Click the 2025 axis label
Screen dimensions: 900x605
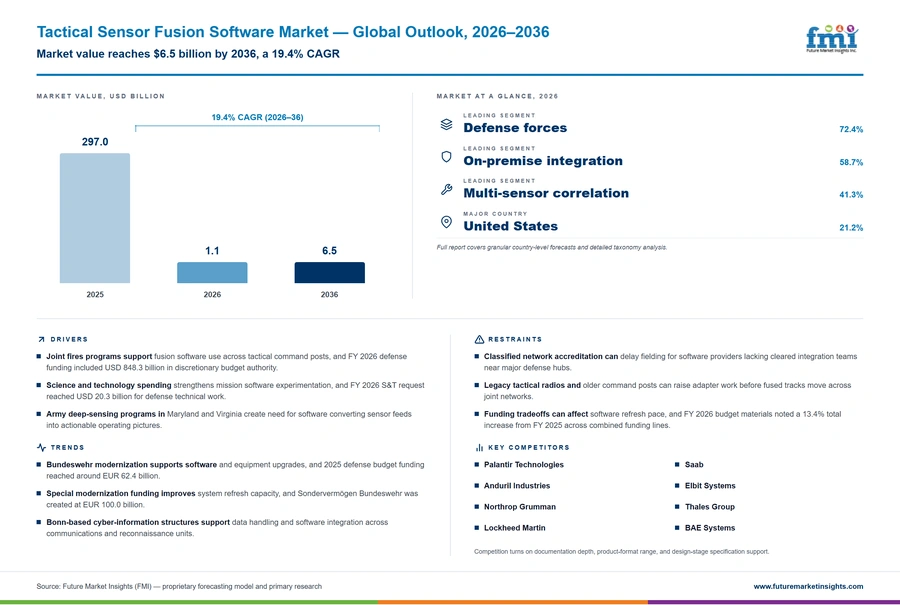pyautogui.click(x=95, y=294)
